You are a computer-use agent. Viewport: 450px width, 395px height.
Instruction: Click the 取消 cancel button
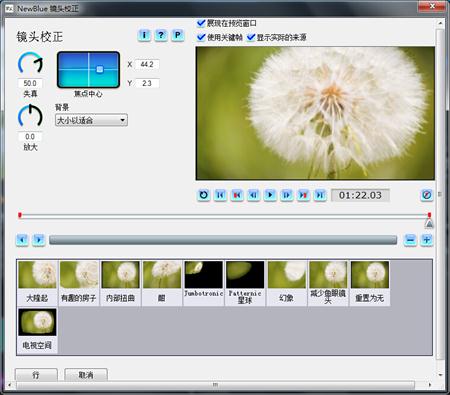click(x=86, y=375)
